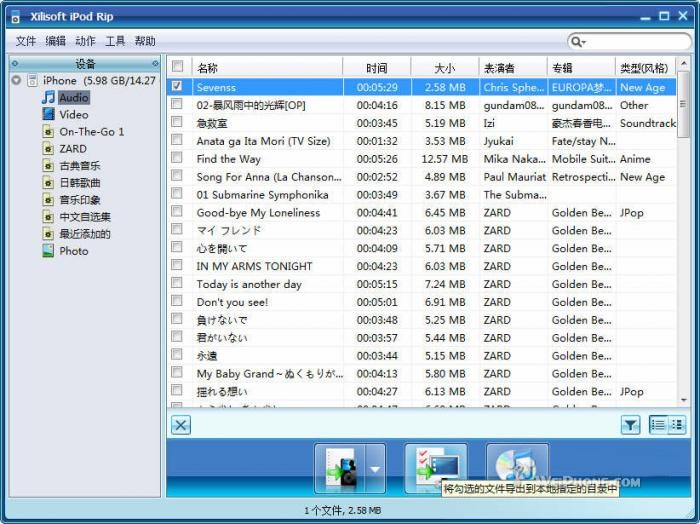700x524 pixels.
Task: Open the 编辑 menu
Action: point(55,41)
